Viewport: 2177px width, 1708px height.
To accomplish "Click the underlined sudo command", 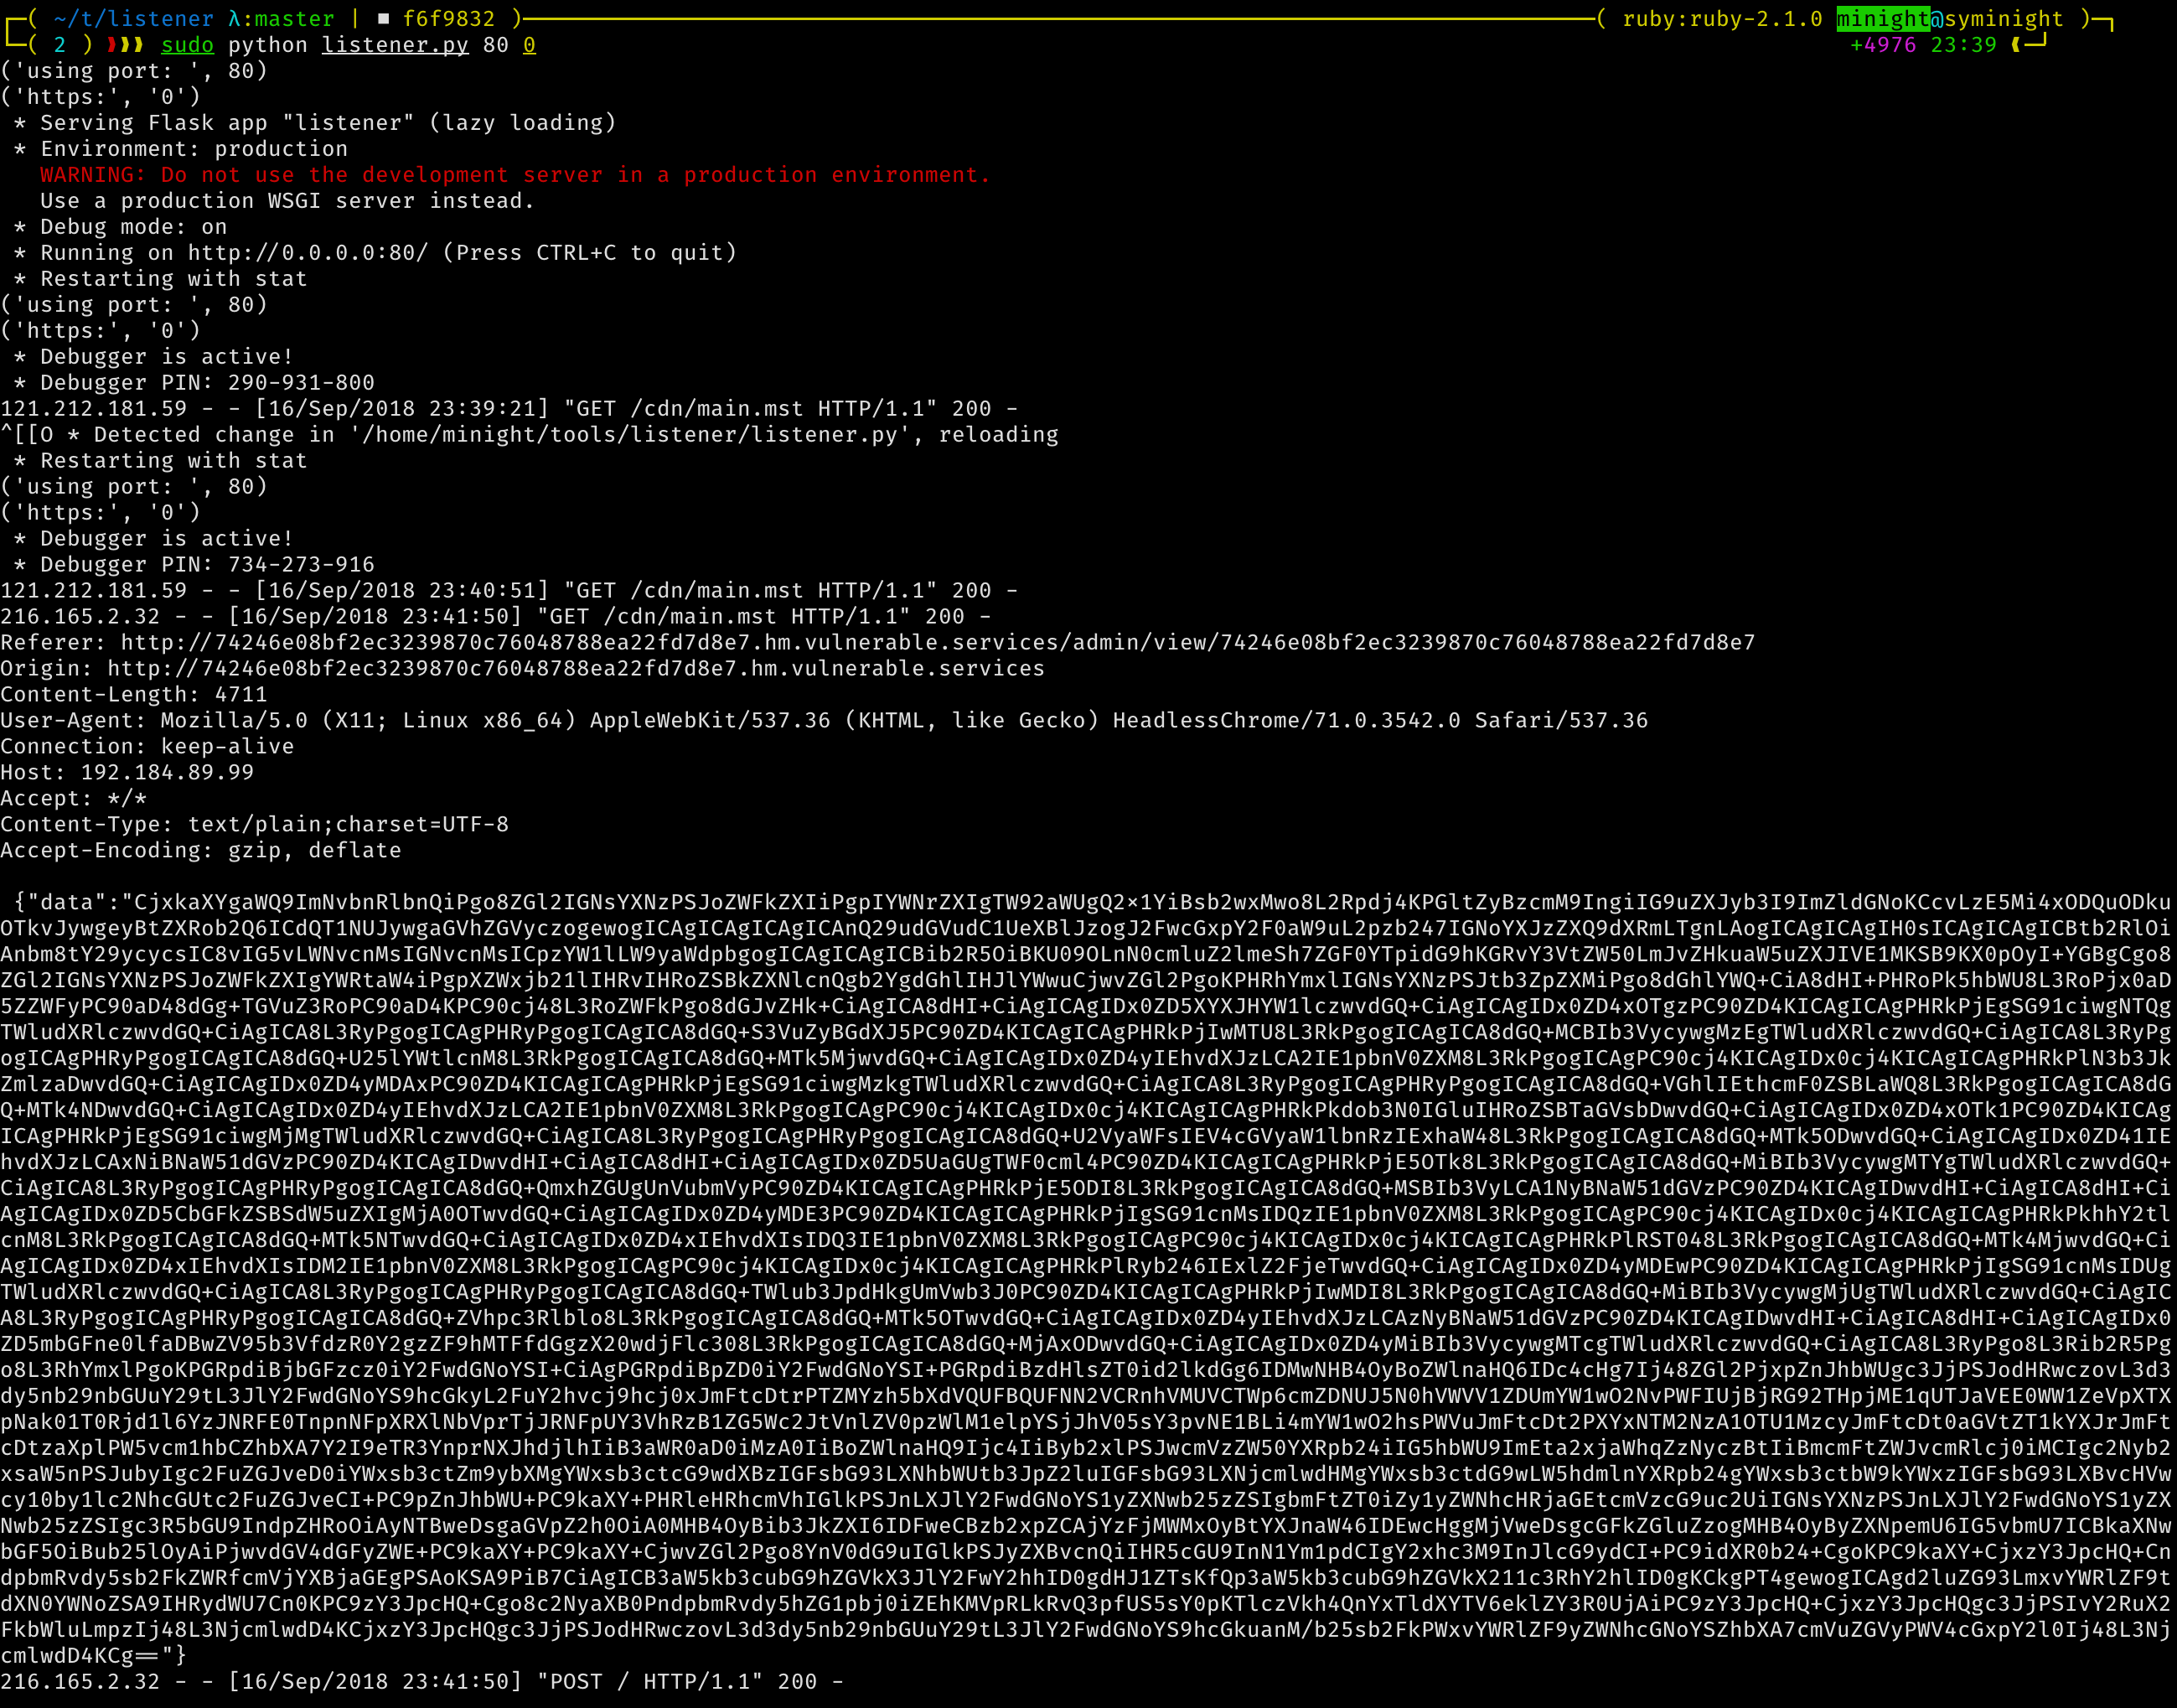I will [187, 45].
